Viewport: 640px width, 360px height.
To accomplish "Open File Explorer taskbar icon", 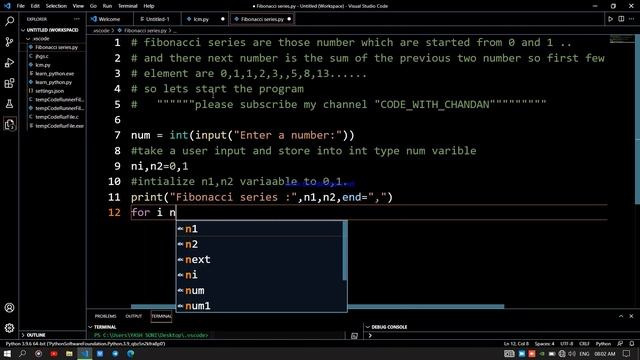I will click(x=69, y=354).
